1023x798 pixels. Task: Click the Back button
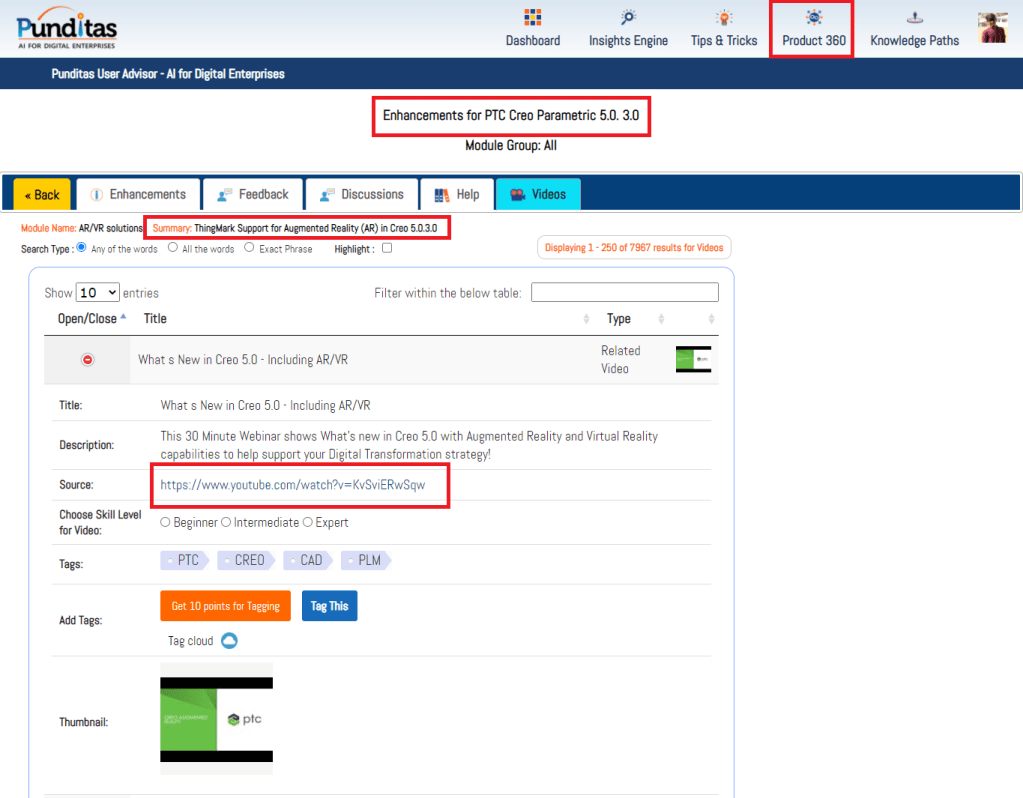point(42,195)
